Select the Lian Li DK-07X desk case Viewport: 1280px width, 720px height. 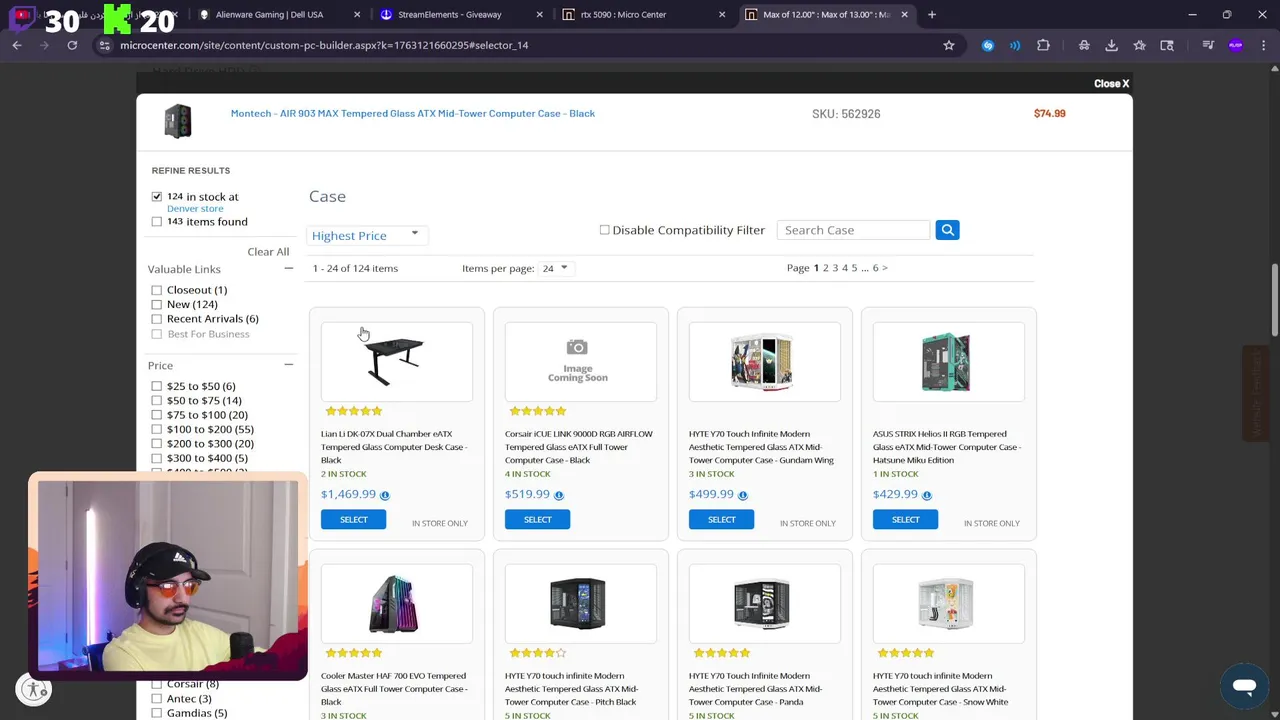coord(353,520)
